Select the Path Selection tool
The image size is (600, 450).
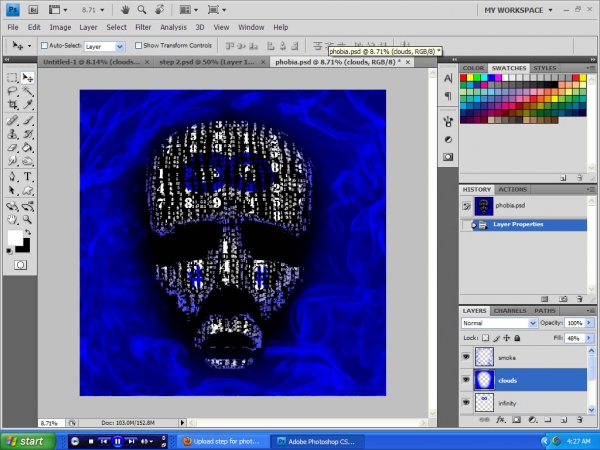(12, 190)
